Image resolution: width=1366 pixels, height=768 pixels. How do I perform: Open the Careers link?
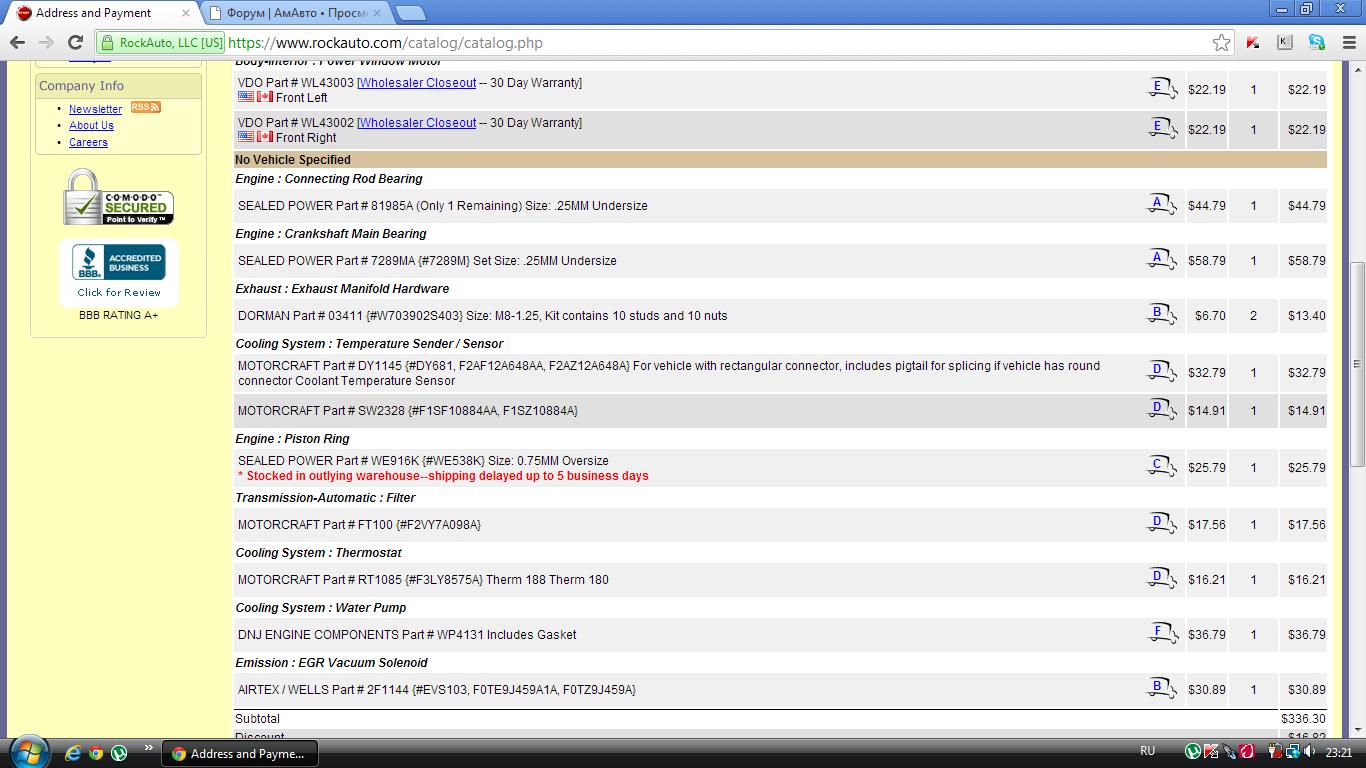[x=88, y=142]
